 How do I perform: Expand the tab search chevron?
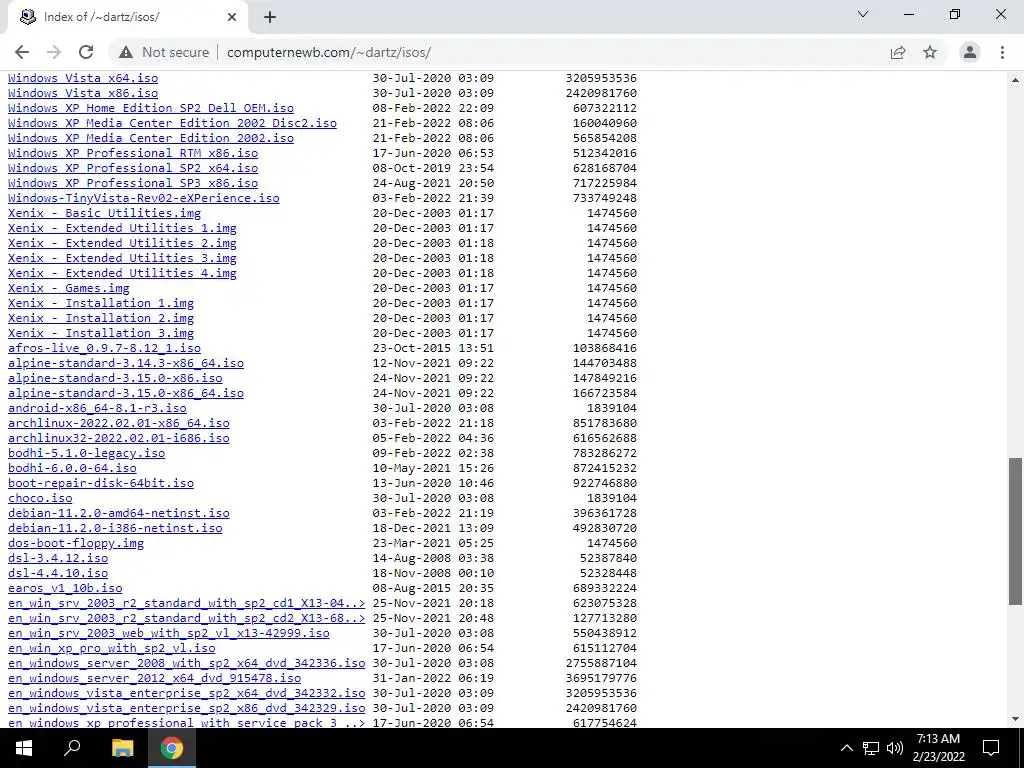coord(863,14)
